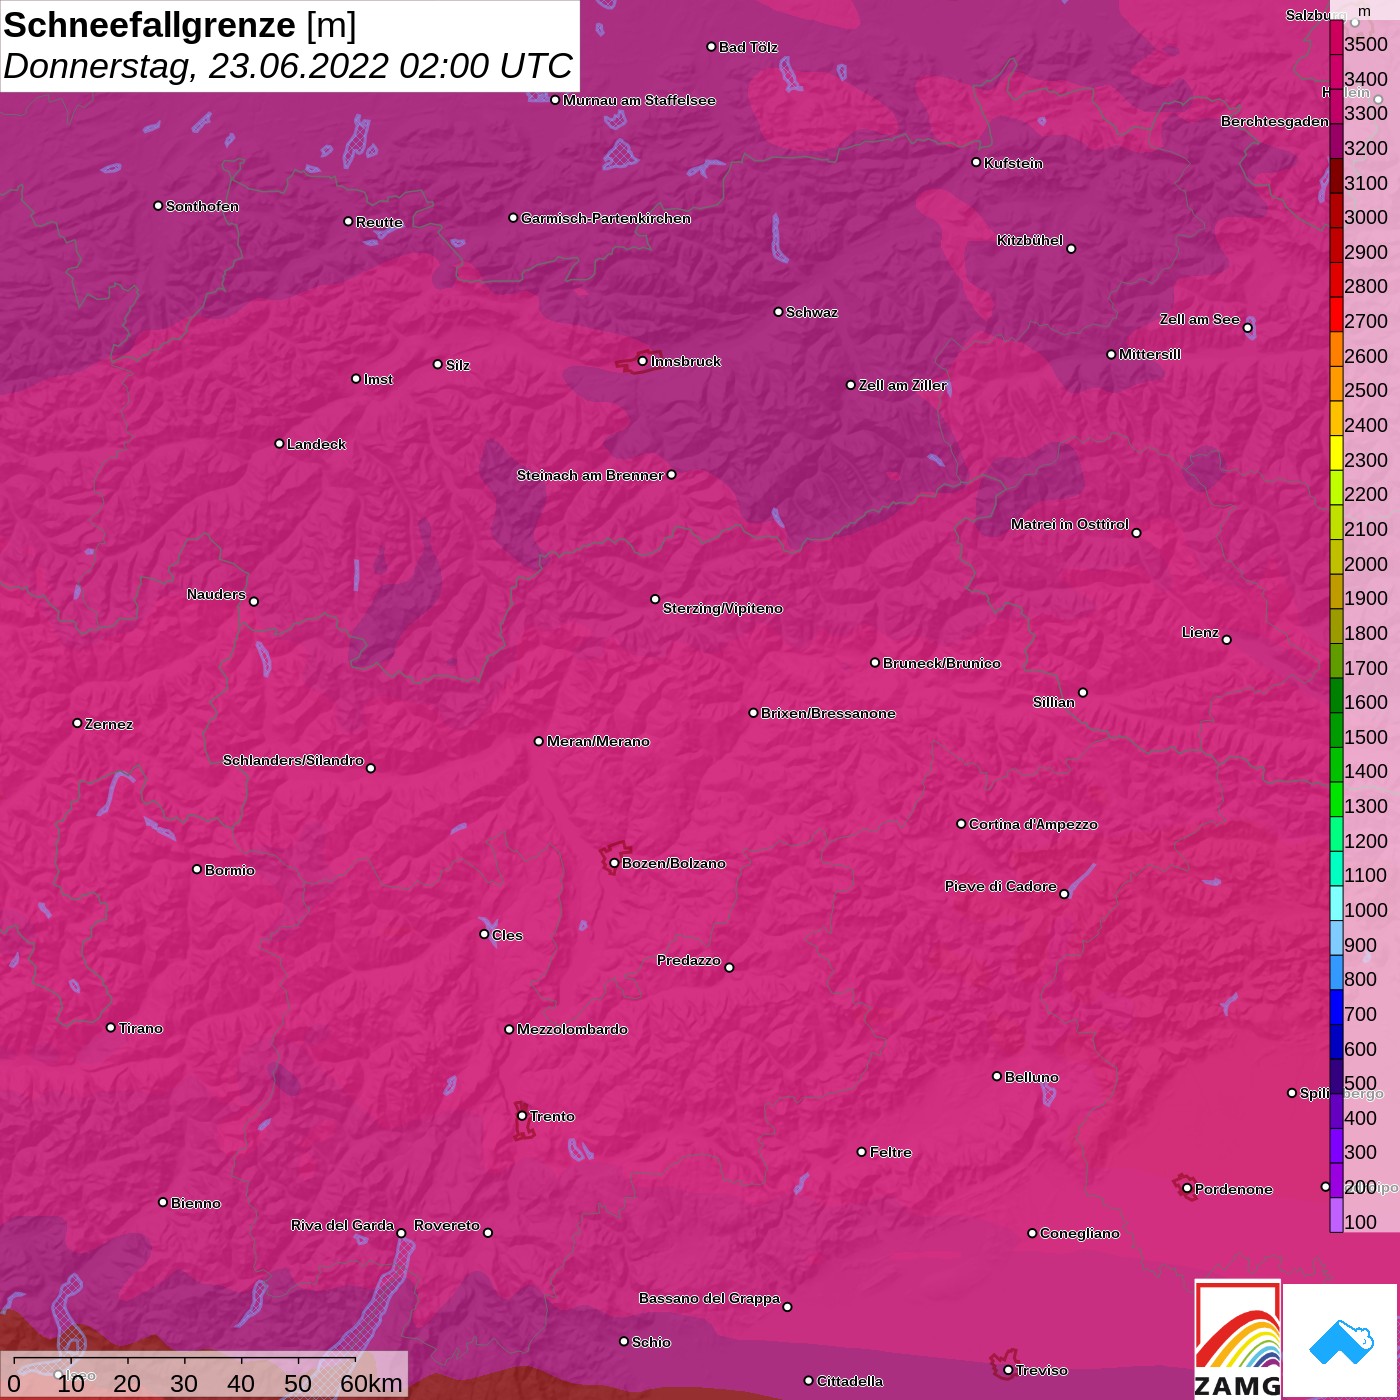Click the Murnau am Staffelsee label
This screenshot has height=1400, width=1400.
[x=639, y=100]
